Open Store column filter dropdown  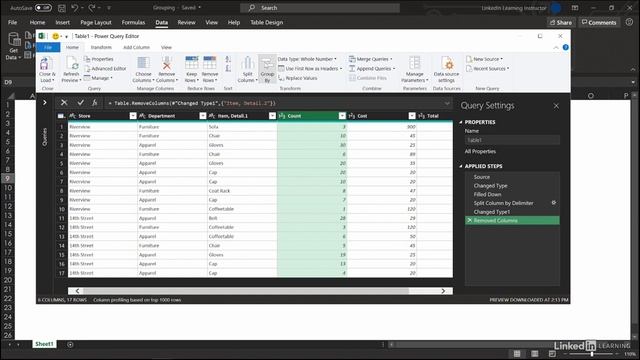point(133,116)
